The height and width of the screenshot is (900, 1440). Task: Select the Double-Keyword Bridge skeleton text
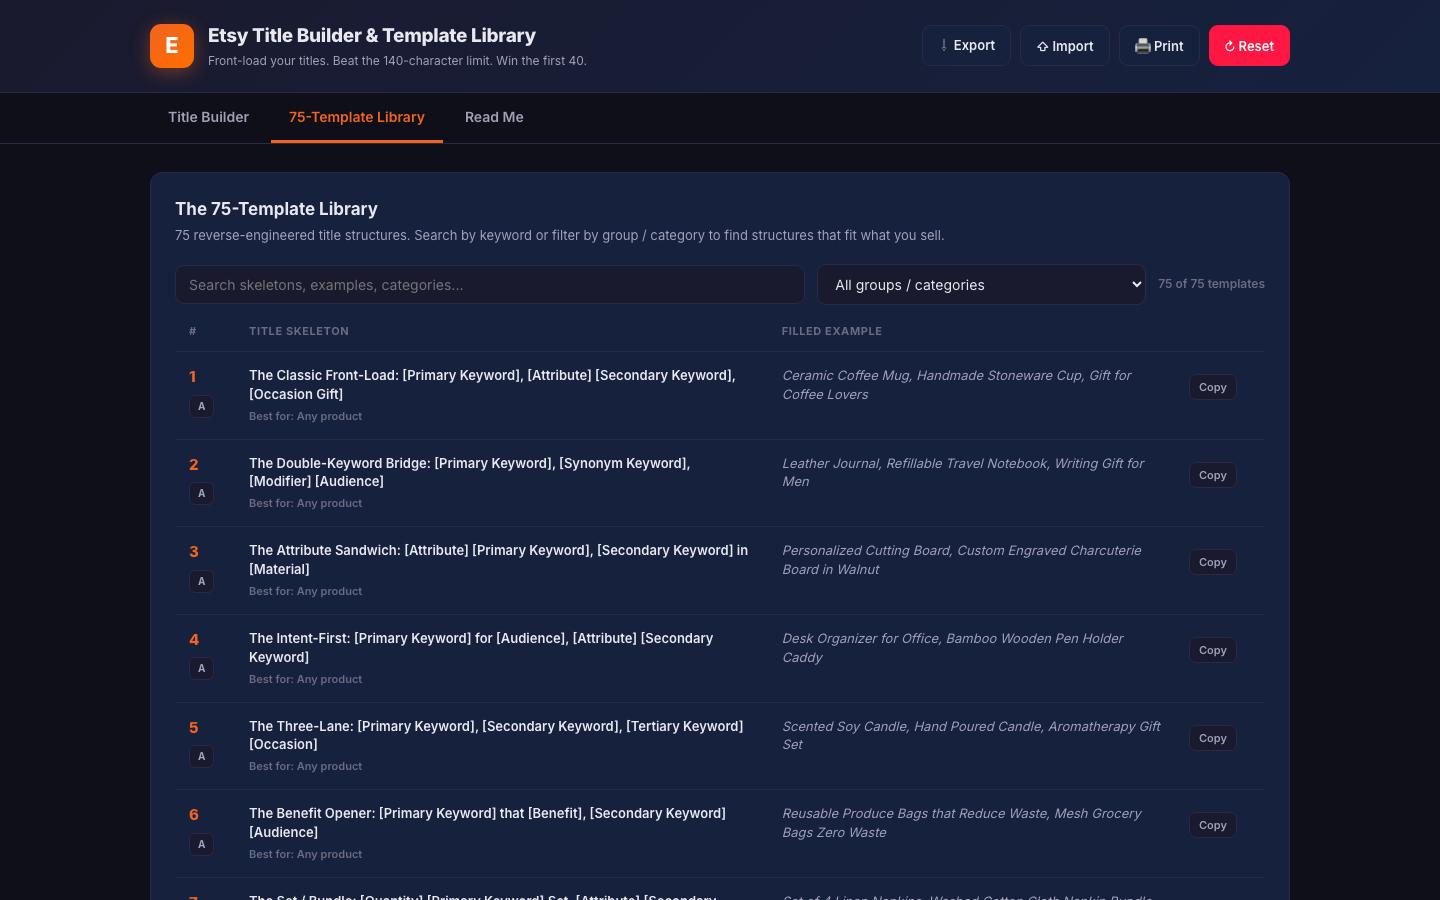click(x=470, y=472)
